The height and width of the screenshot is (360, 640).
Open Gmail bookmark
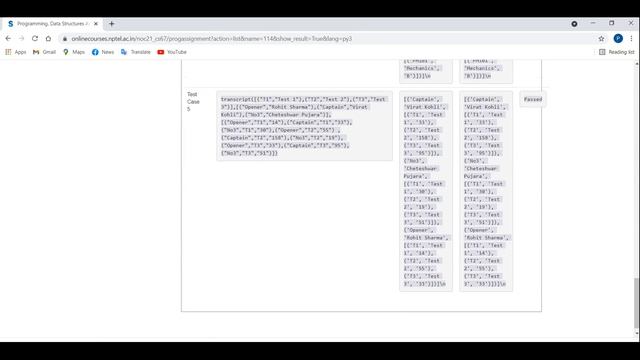[x=44, y=52]
